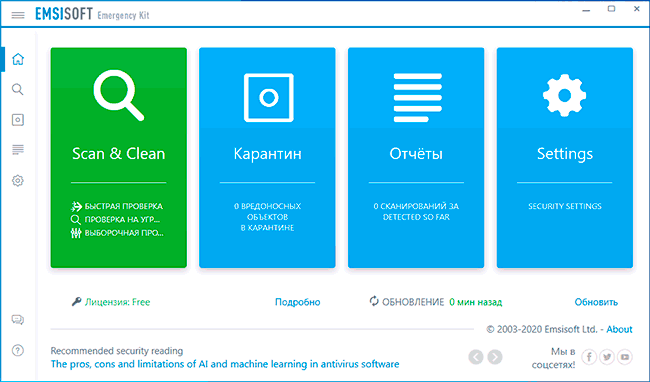650x382 pixels.
Task: Click the large magnifier icon on Scan & Clean
Action: (119, 95)
